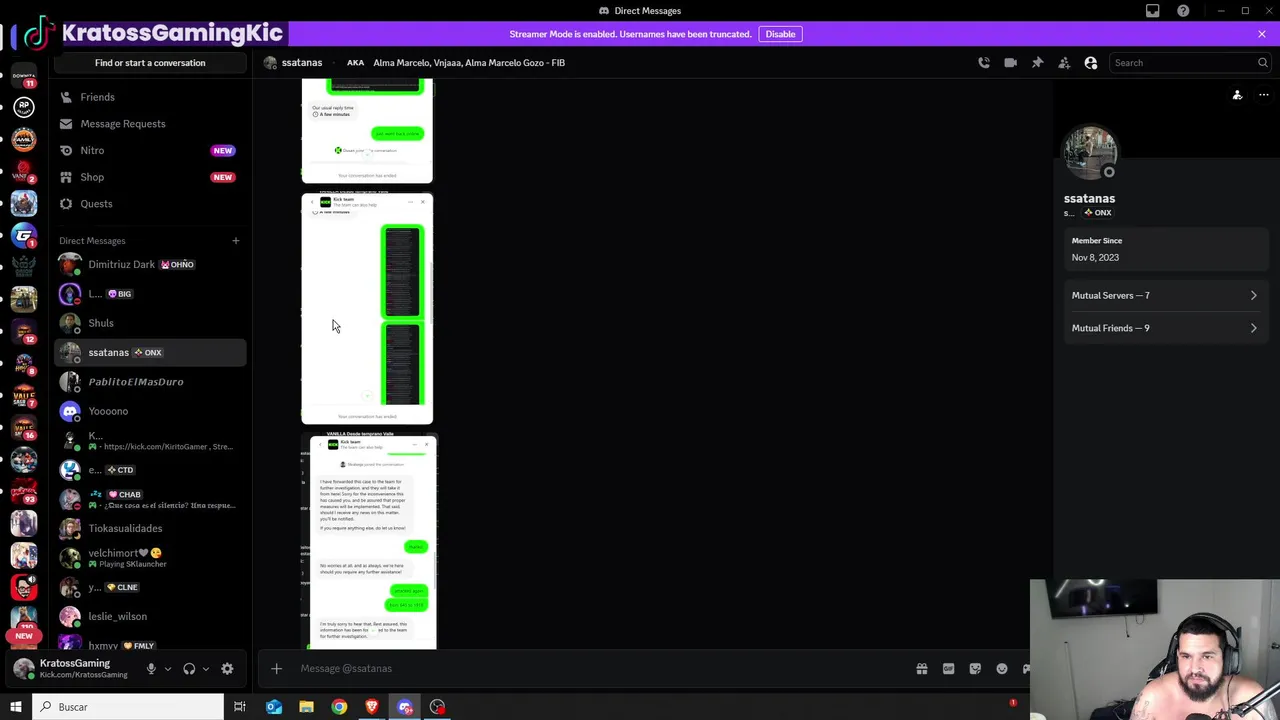Open DM with Dimitriuz Dark
This screenshot has height=720, width=1280.
tap(150, 265)
